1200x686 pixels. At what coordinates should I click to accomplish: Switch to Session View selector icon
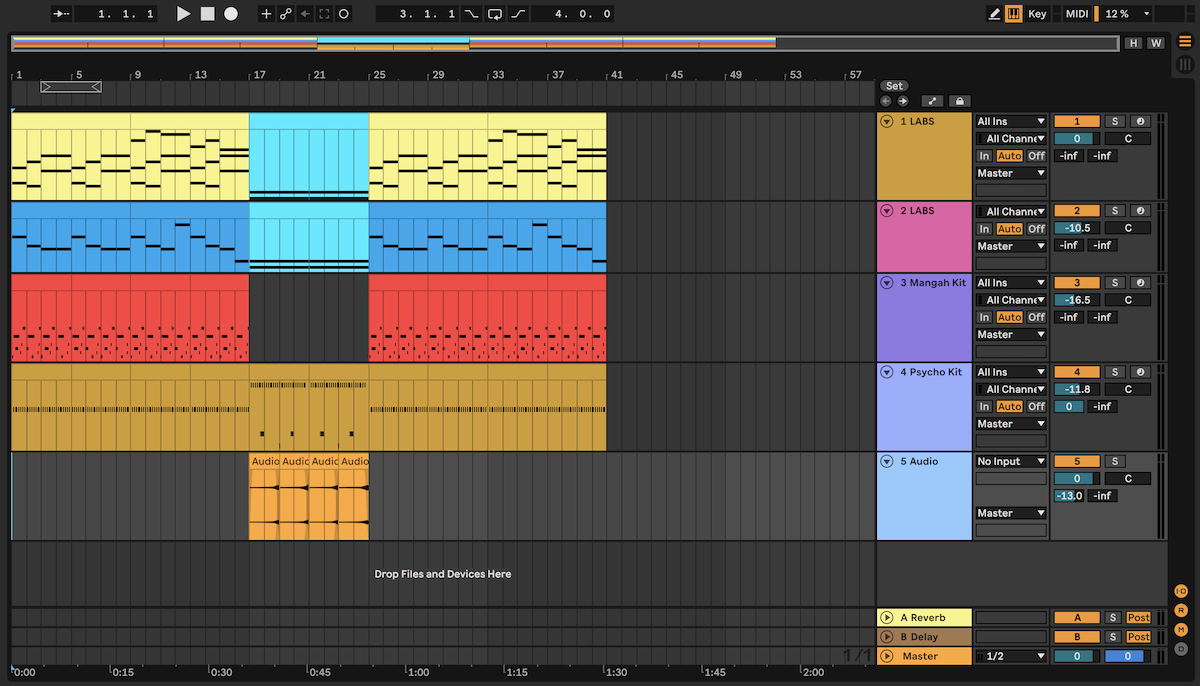1185,66
